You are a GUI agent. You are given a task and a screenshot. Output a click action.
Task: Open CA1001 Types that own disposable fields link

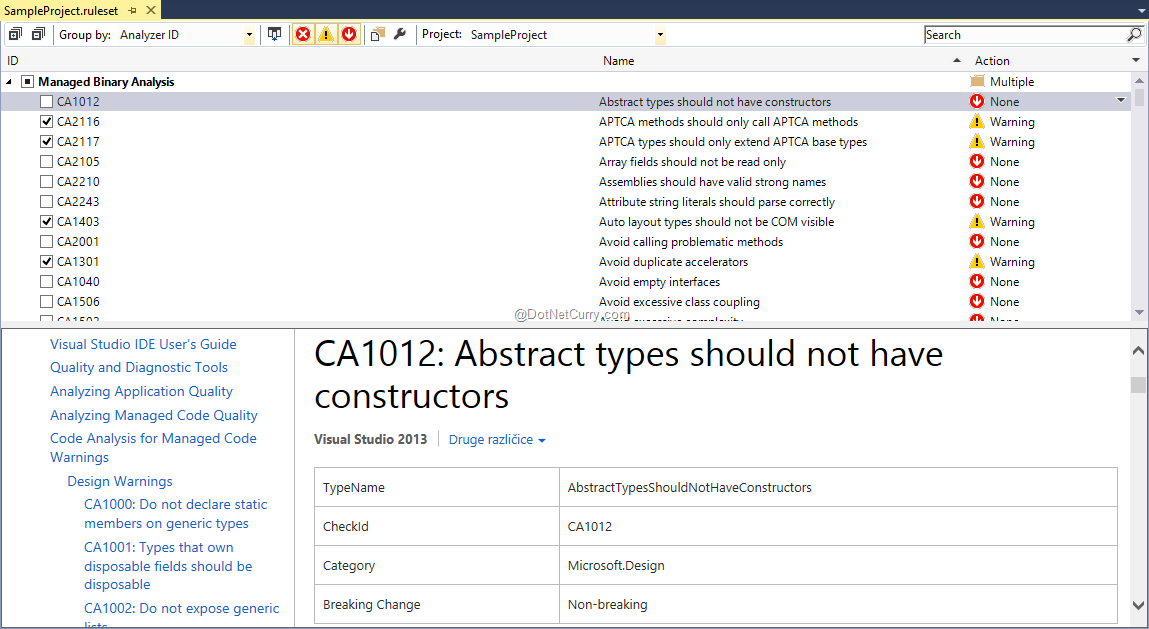click(169, 565)
